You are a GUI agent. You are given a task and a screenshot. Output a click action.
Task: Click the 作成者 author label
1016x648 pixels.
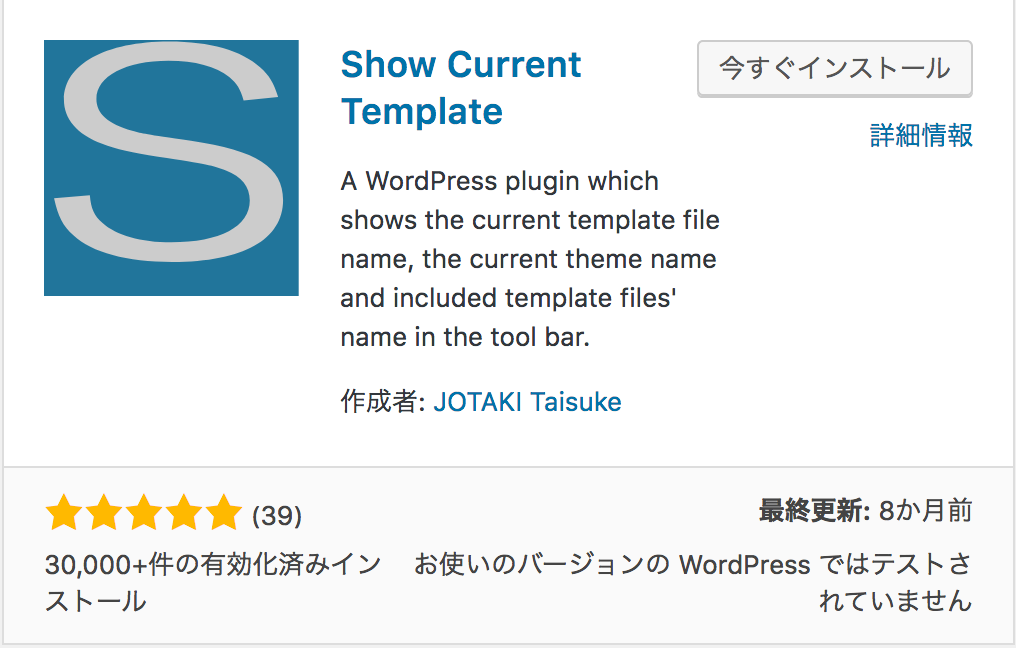click(x=382, y=402)
